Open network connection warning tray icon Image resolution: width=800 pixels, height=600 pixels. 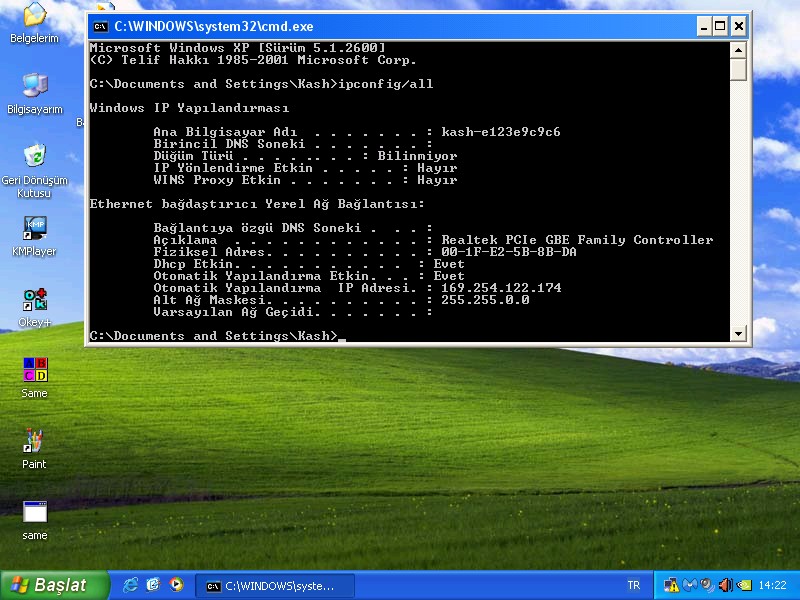[x=671, y=585]
